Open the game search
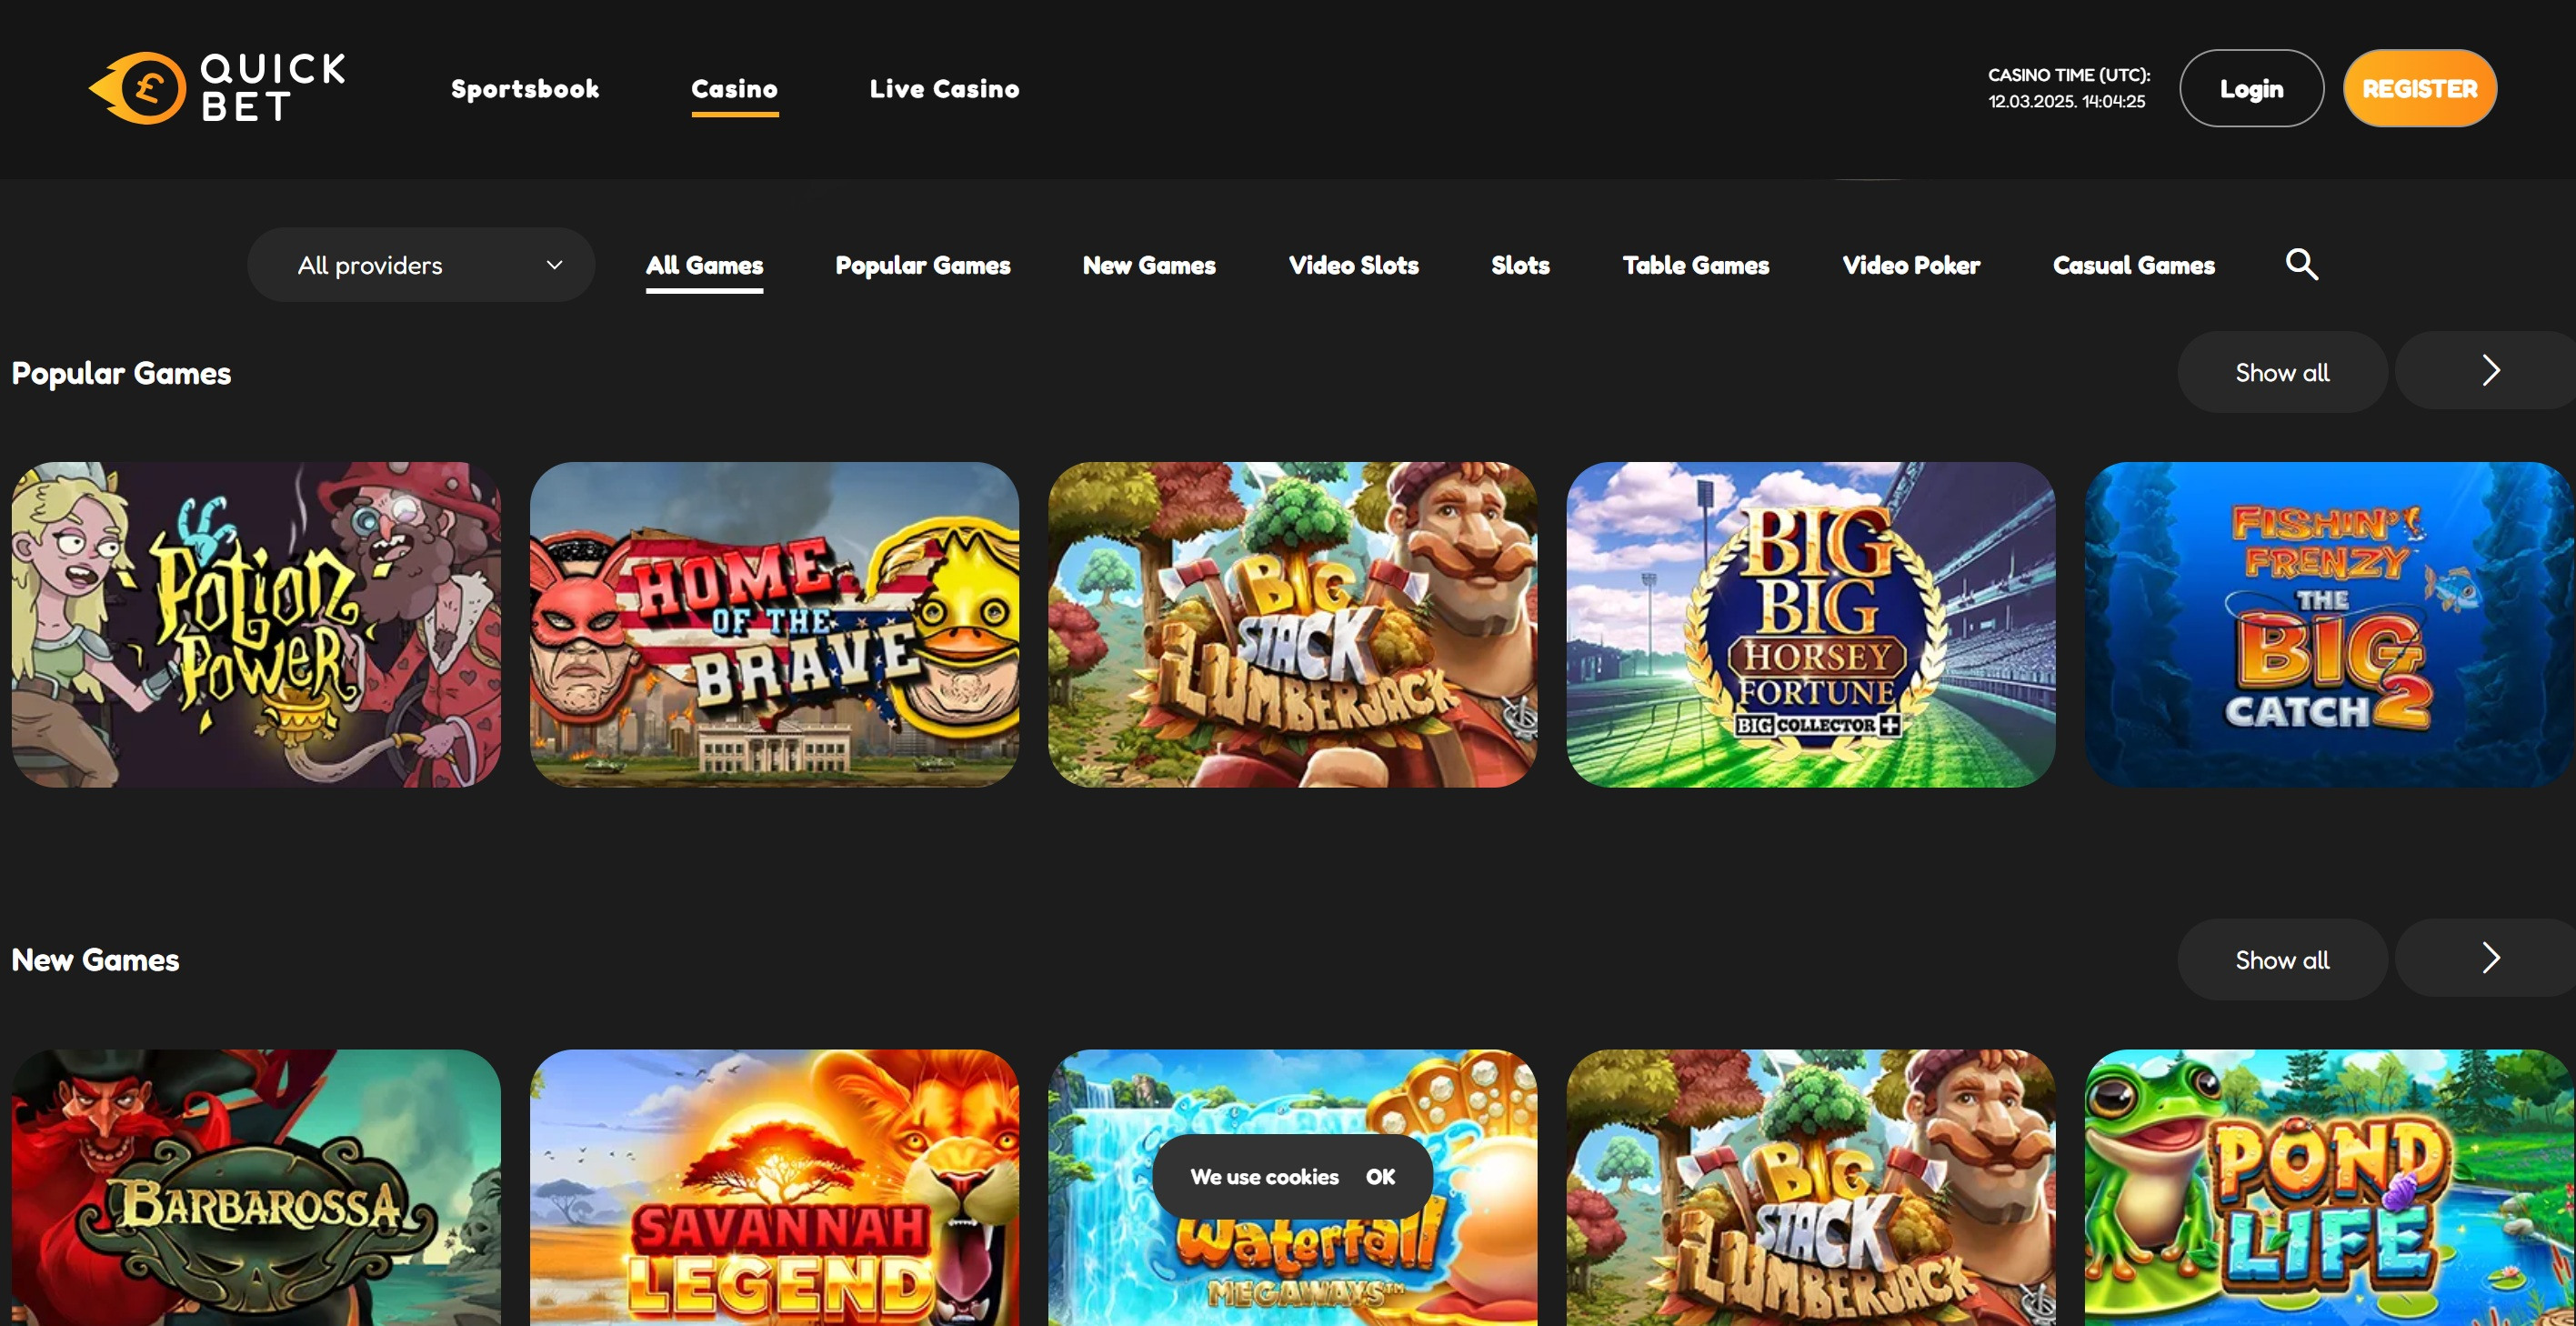Screen dimensions: 2576x1326 coord(2302,264)
